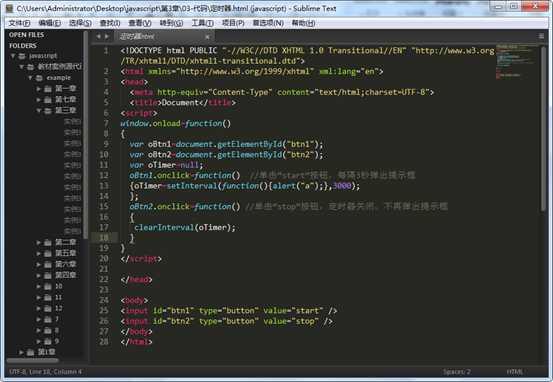The height and width of the screenshot is (382, 553).
Task: Collapse the 新材 folder under javascript
Action: click(x=22, y=67)
